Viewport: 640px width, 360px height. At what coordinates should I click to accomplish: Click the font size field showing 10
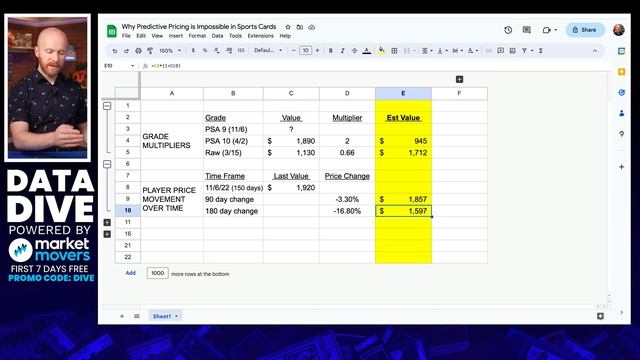tap(305, 51)
